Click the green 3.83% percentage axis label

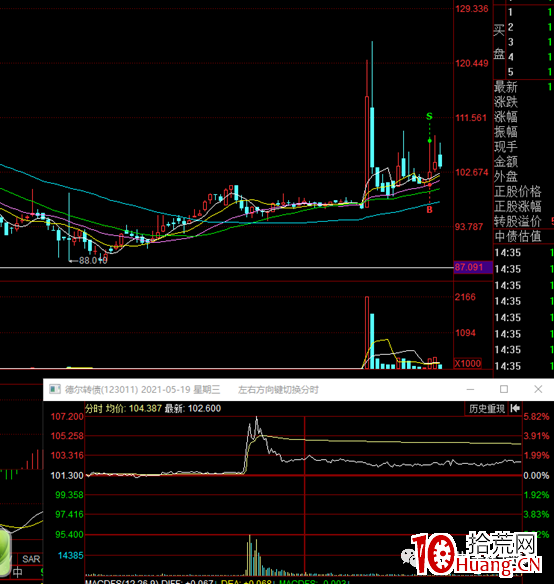[x=536, y=514]
